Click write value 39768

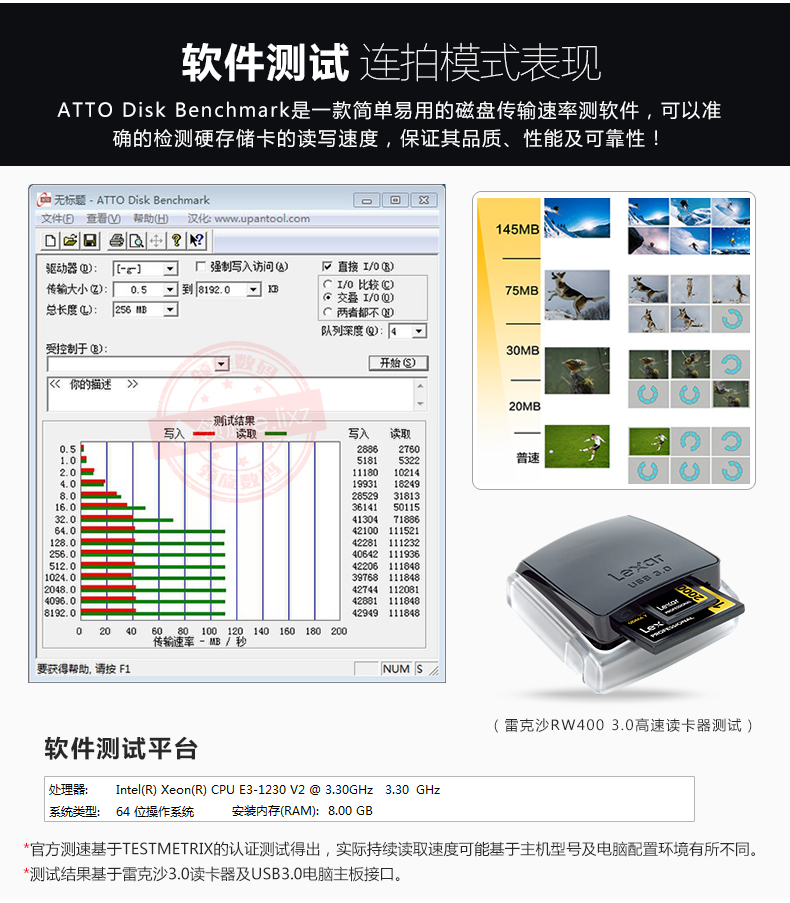365,578
